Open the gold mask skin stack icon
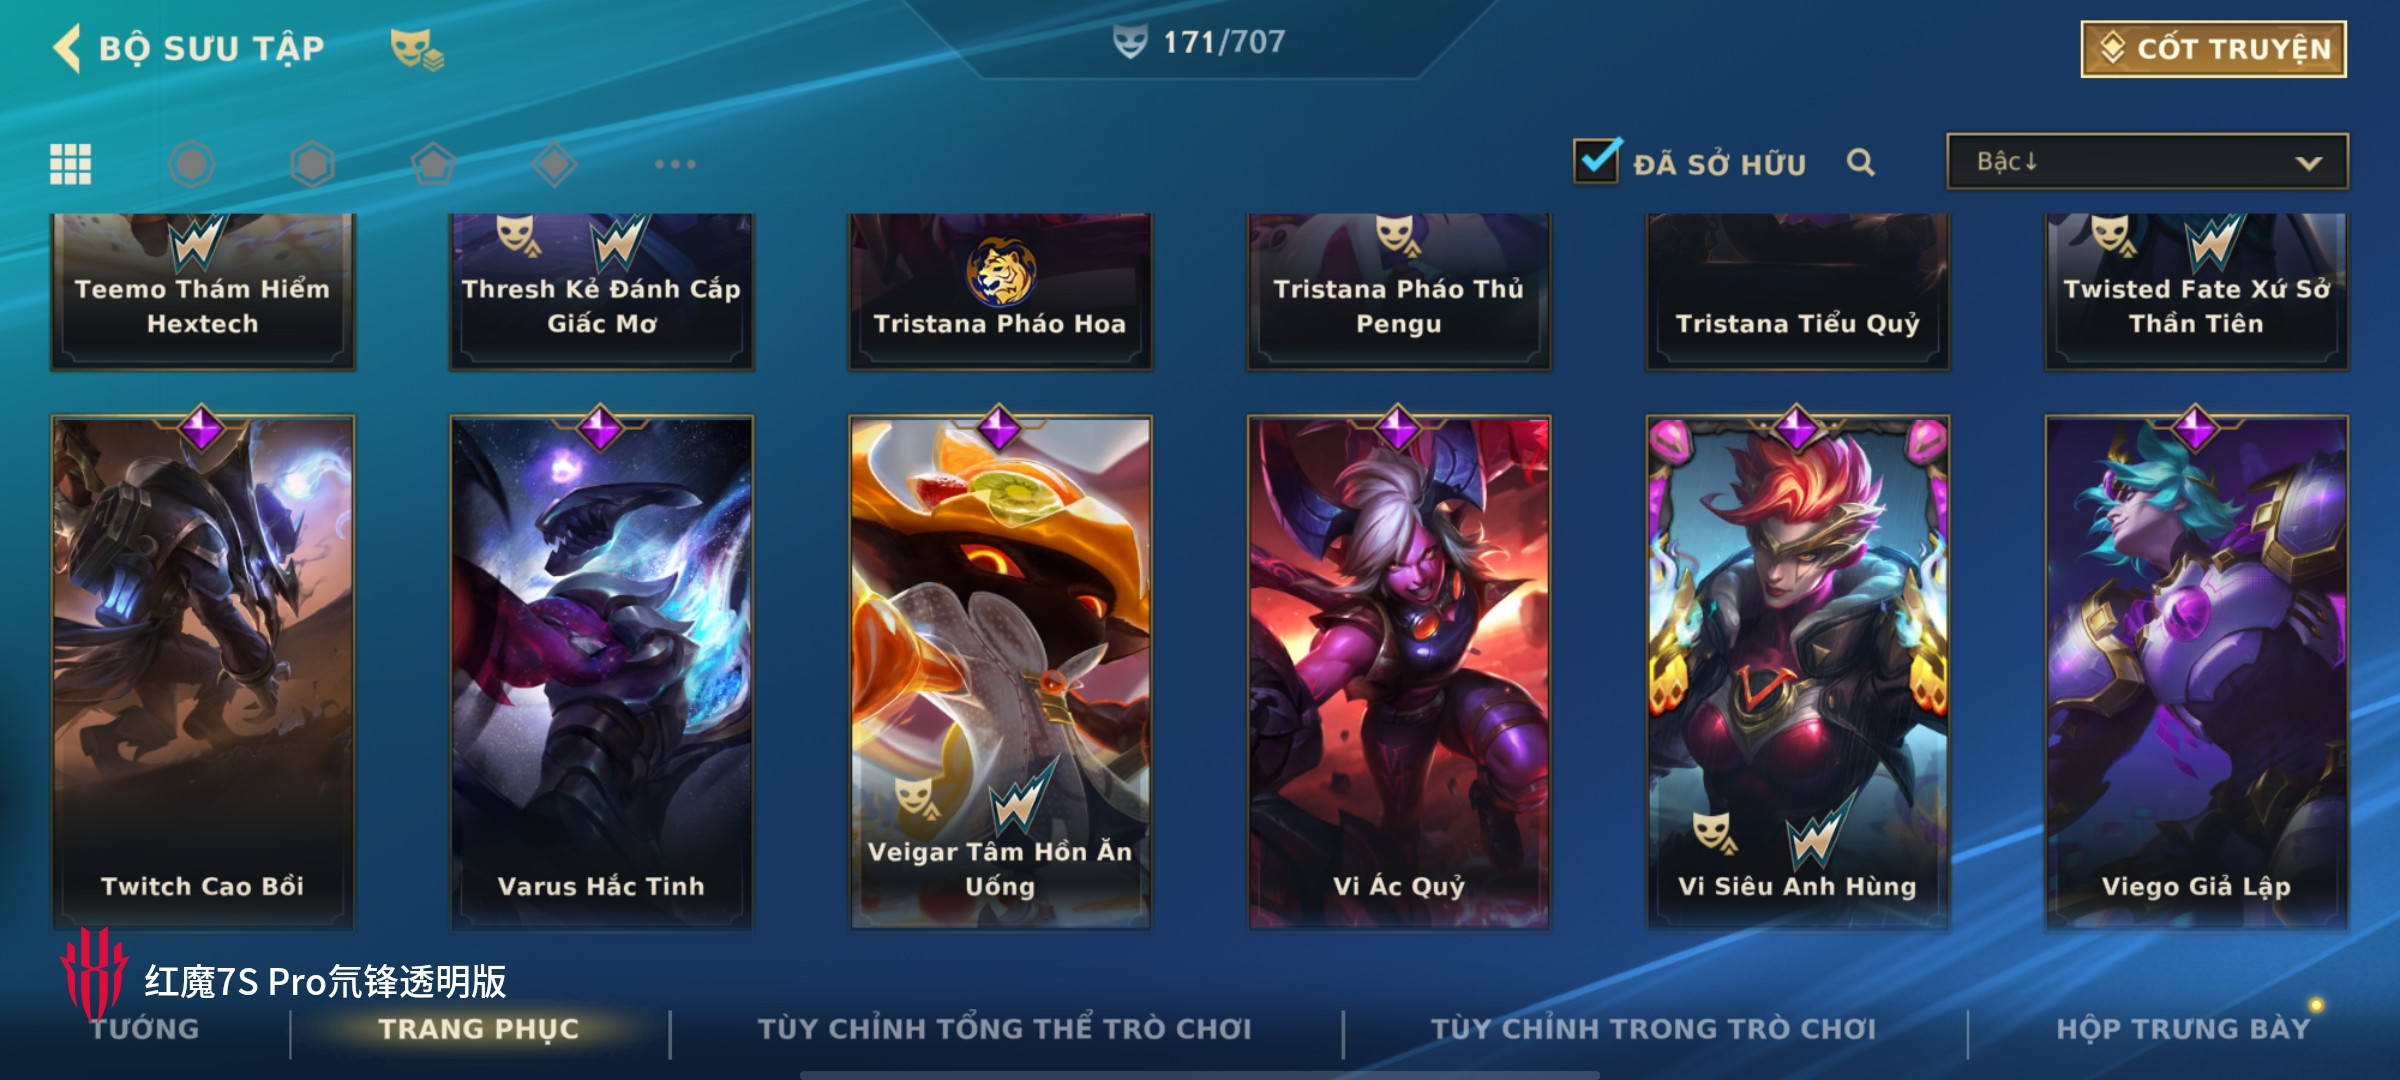Viewport: 2400px width, 1080px height. click(416, 49)
